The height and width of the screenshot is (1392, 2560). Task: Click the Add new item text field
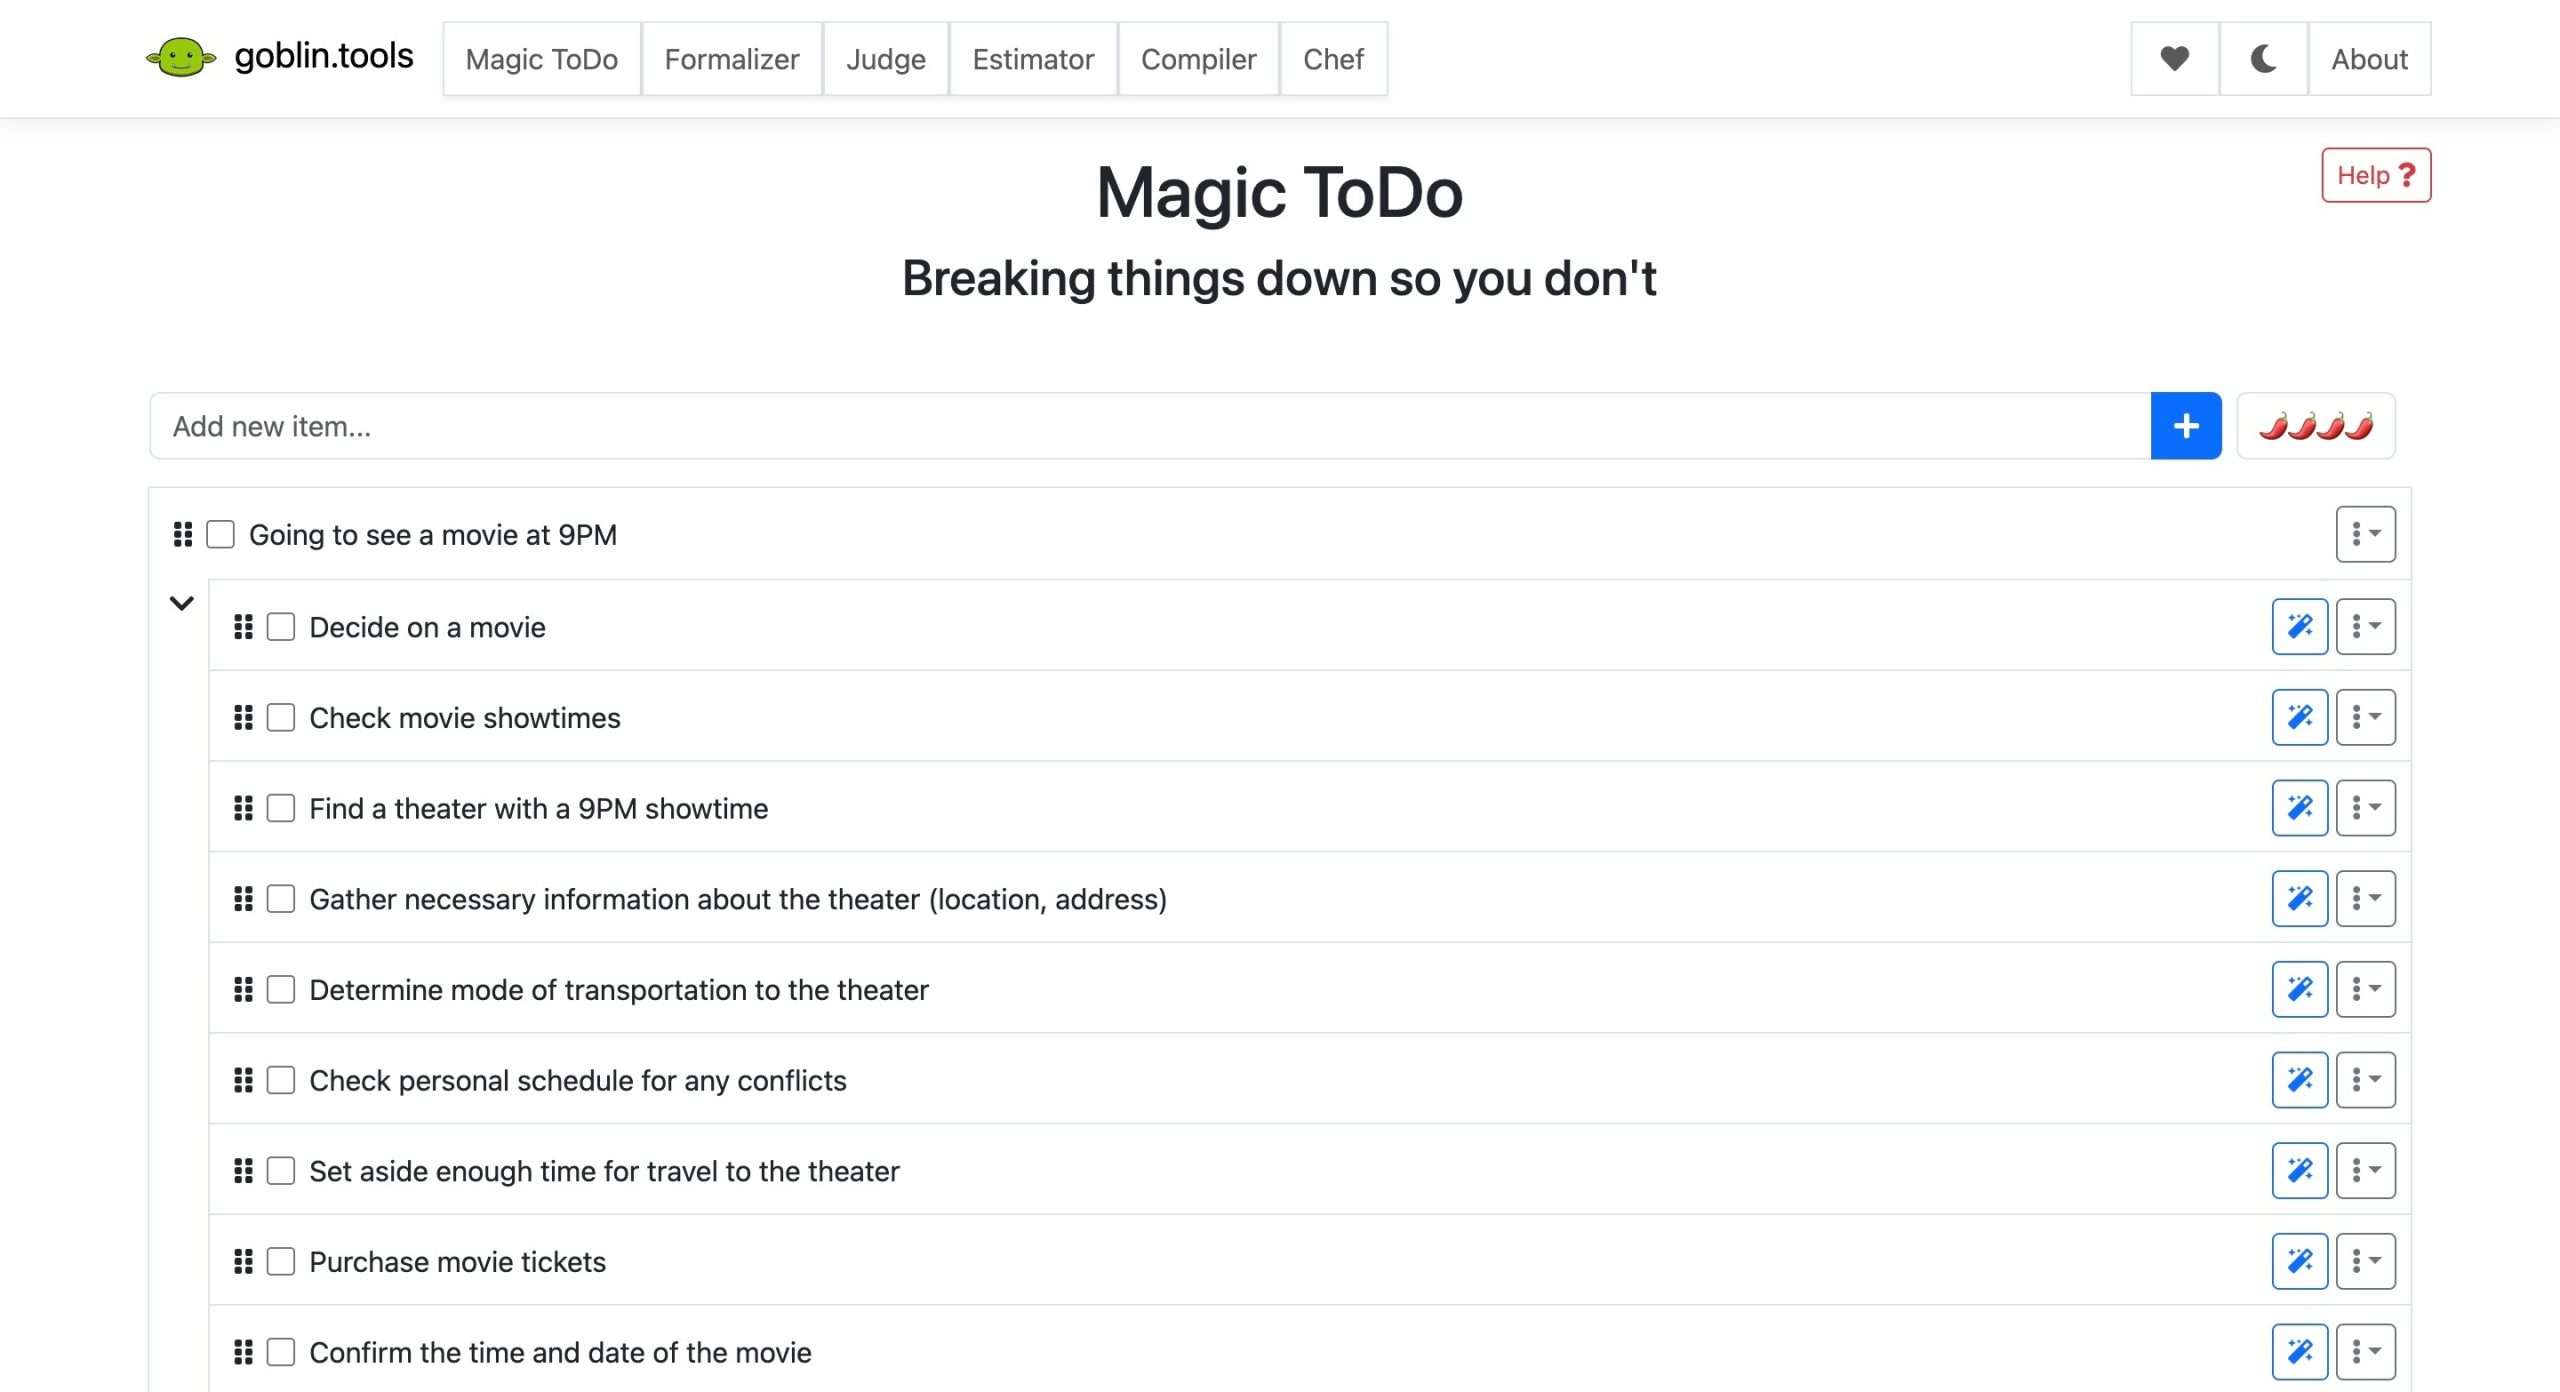1150,426
